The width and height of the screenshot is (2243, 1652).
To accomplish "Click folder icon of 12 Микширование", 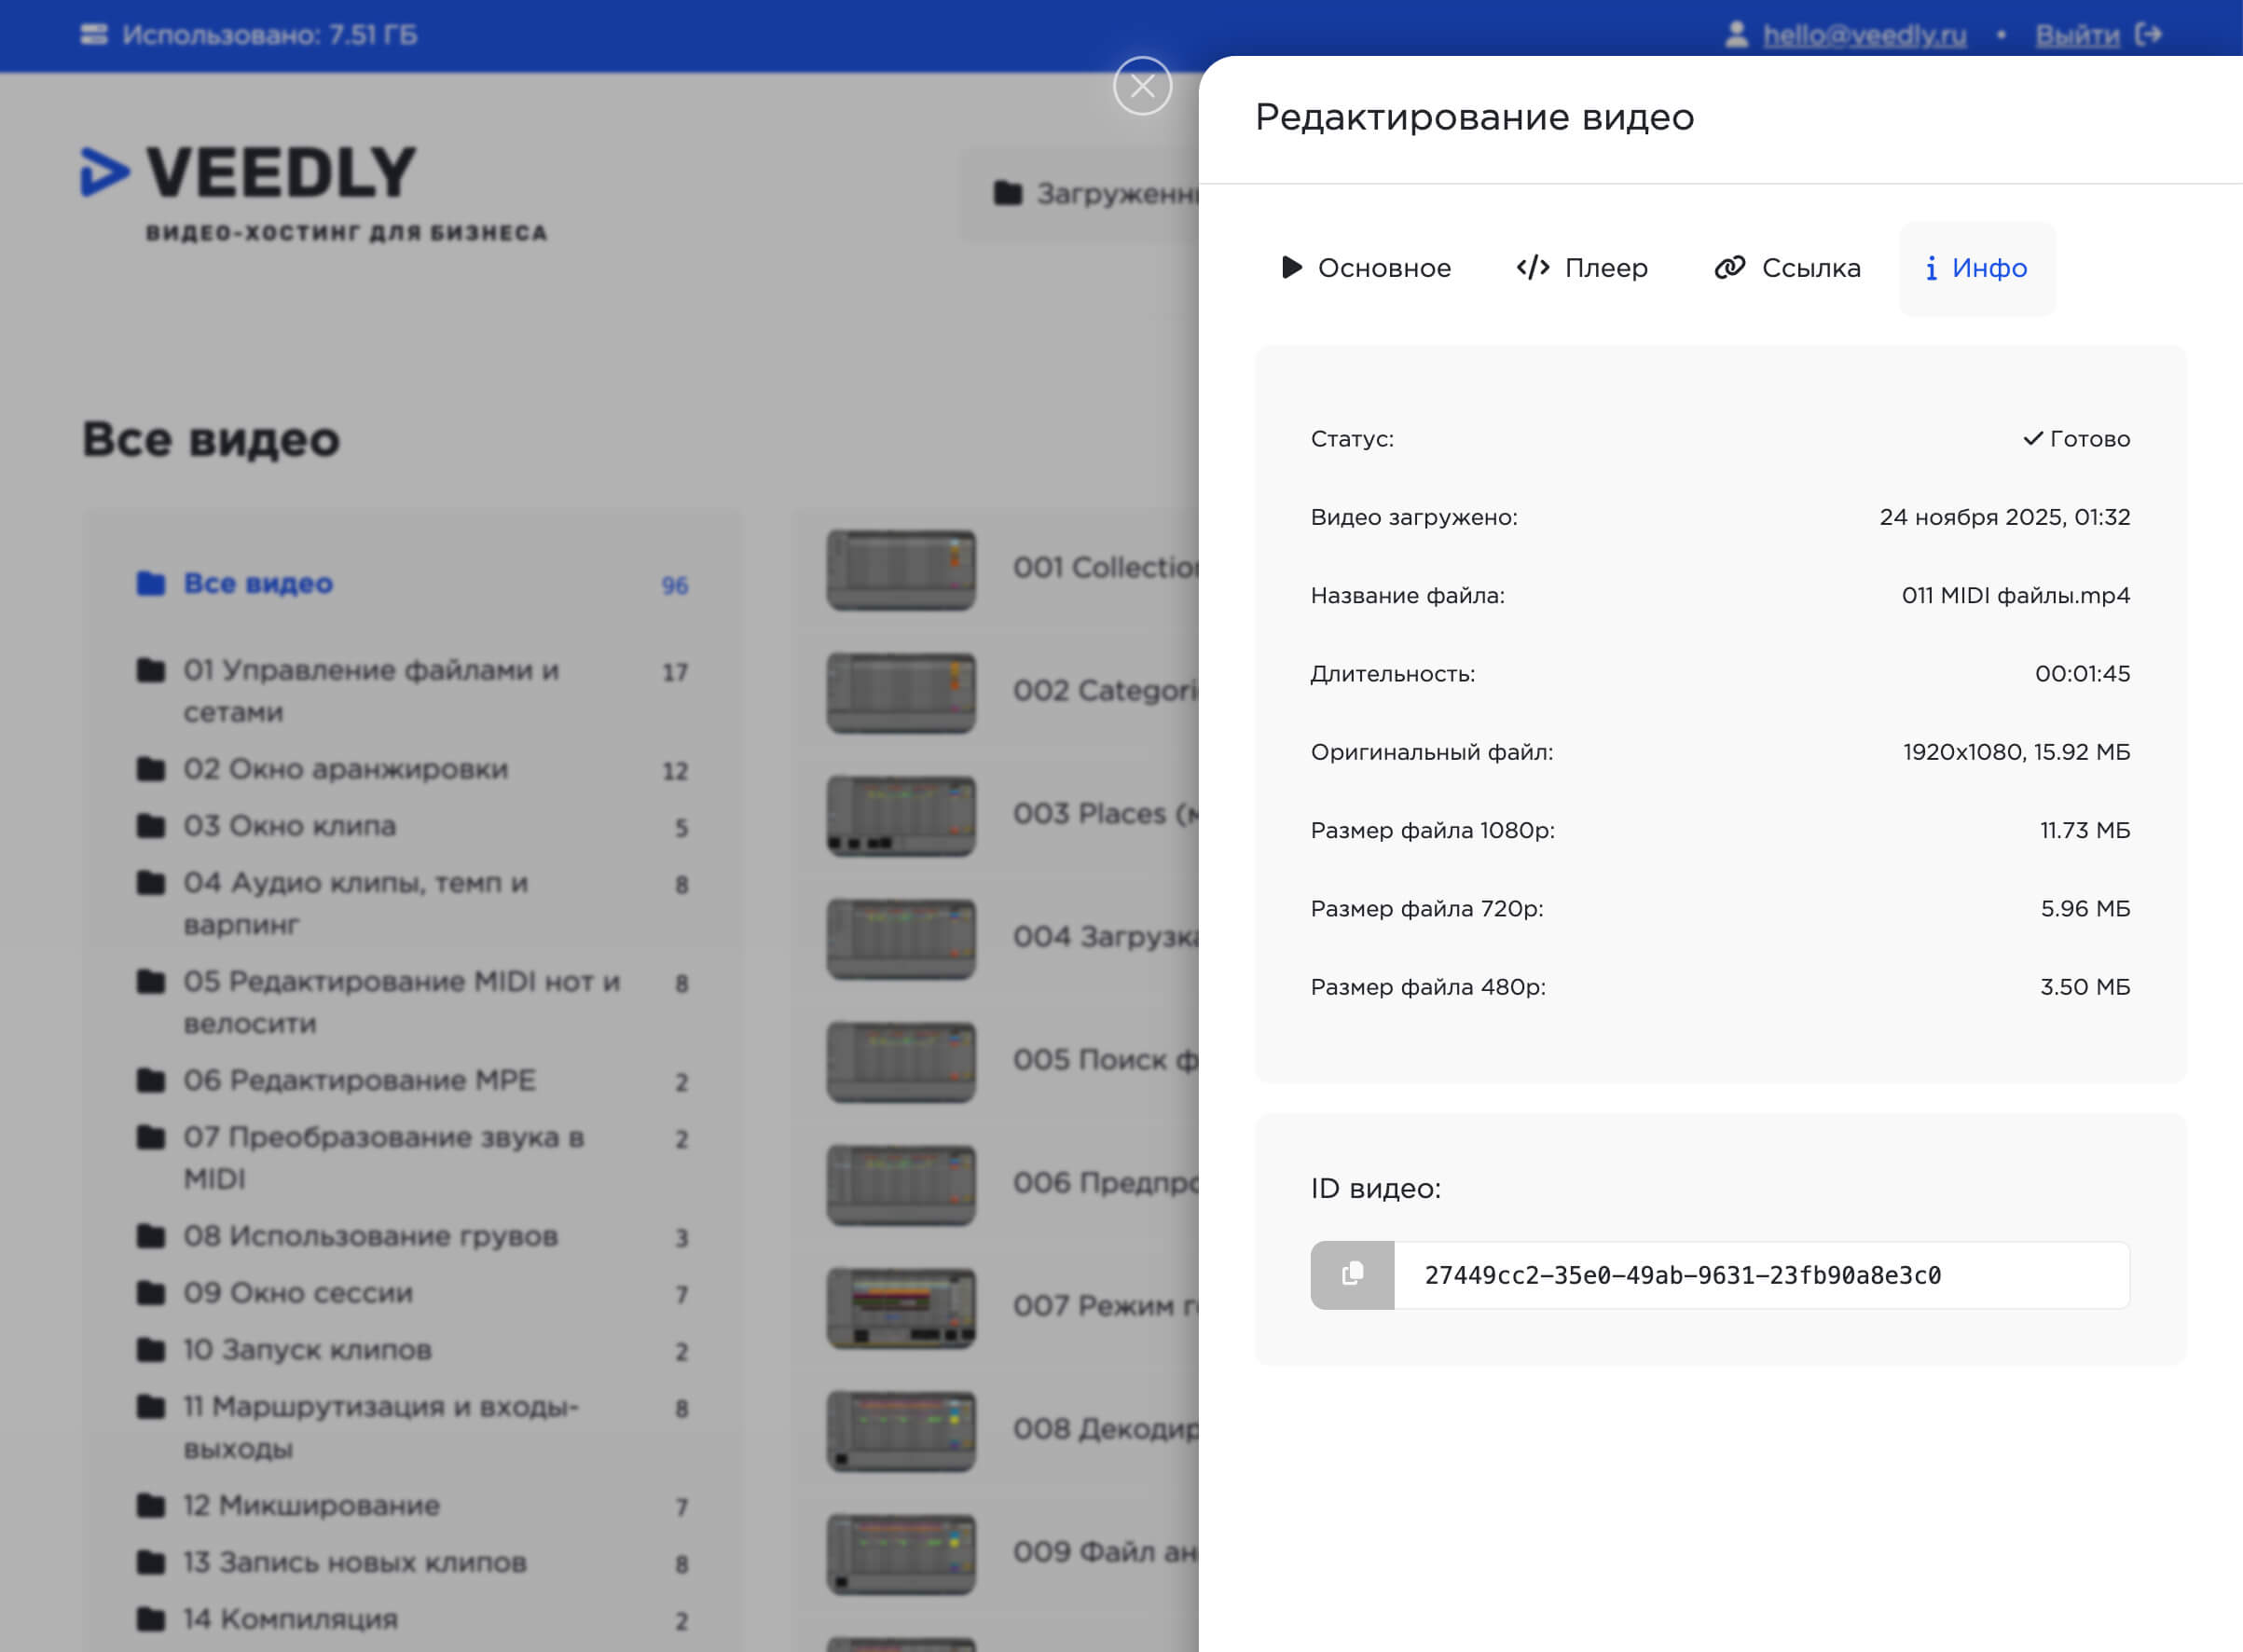I will pyautogui.click(x=151, y=1505).
